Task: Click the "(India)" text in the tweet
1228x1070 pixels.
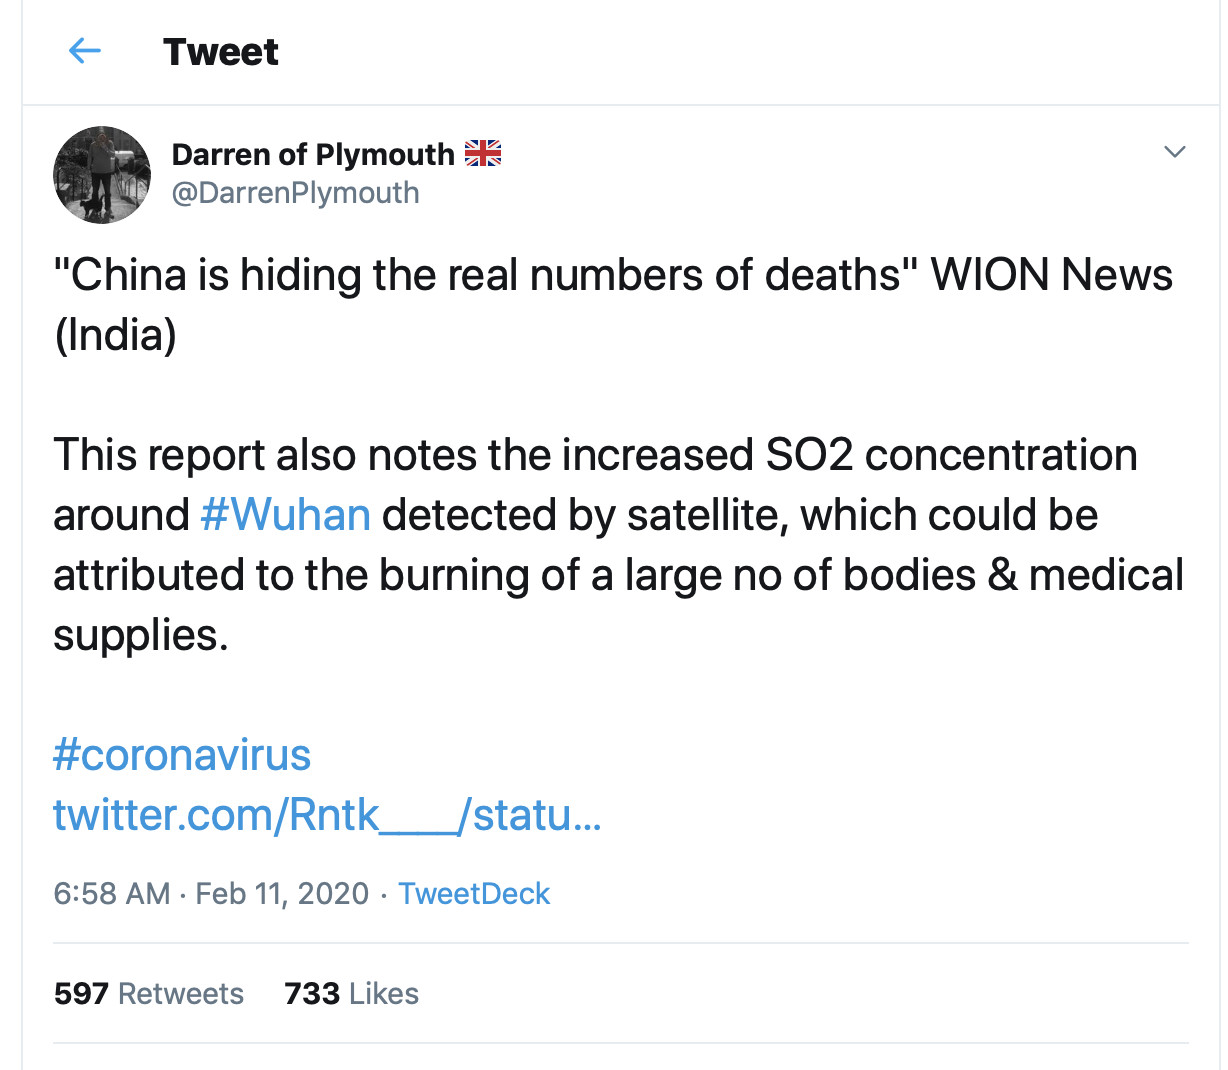Action: [x=115, y=335]
